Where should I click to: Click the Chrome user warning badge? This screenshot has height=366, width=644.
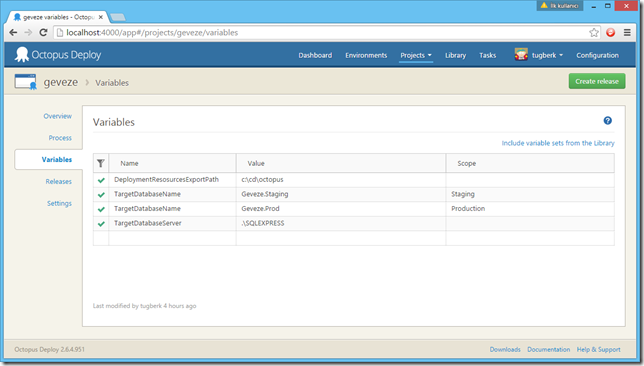point(559,6)
